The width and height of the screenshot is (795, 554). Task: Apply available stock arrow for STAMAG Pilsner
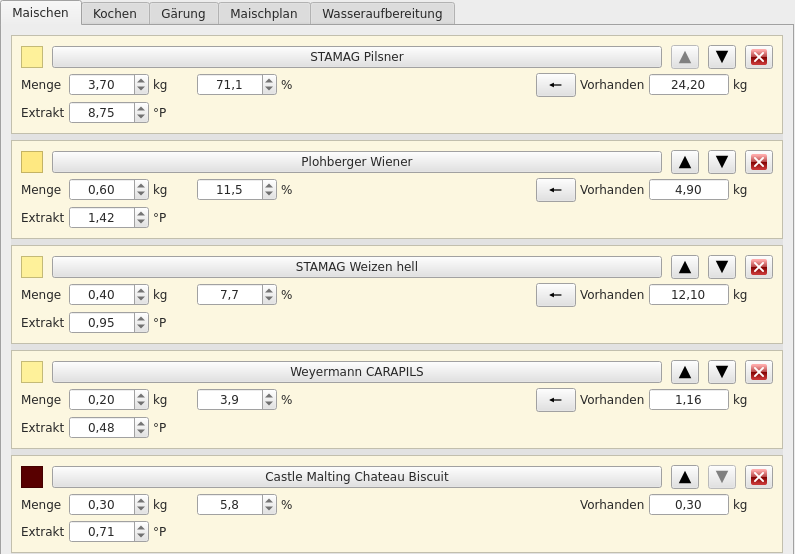pos(555,85)
